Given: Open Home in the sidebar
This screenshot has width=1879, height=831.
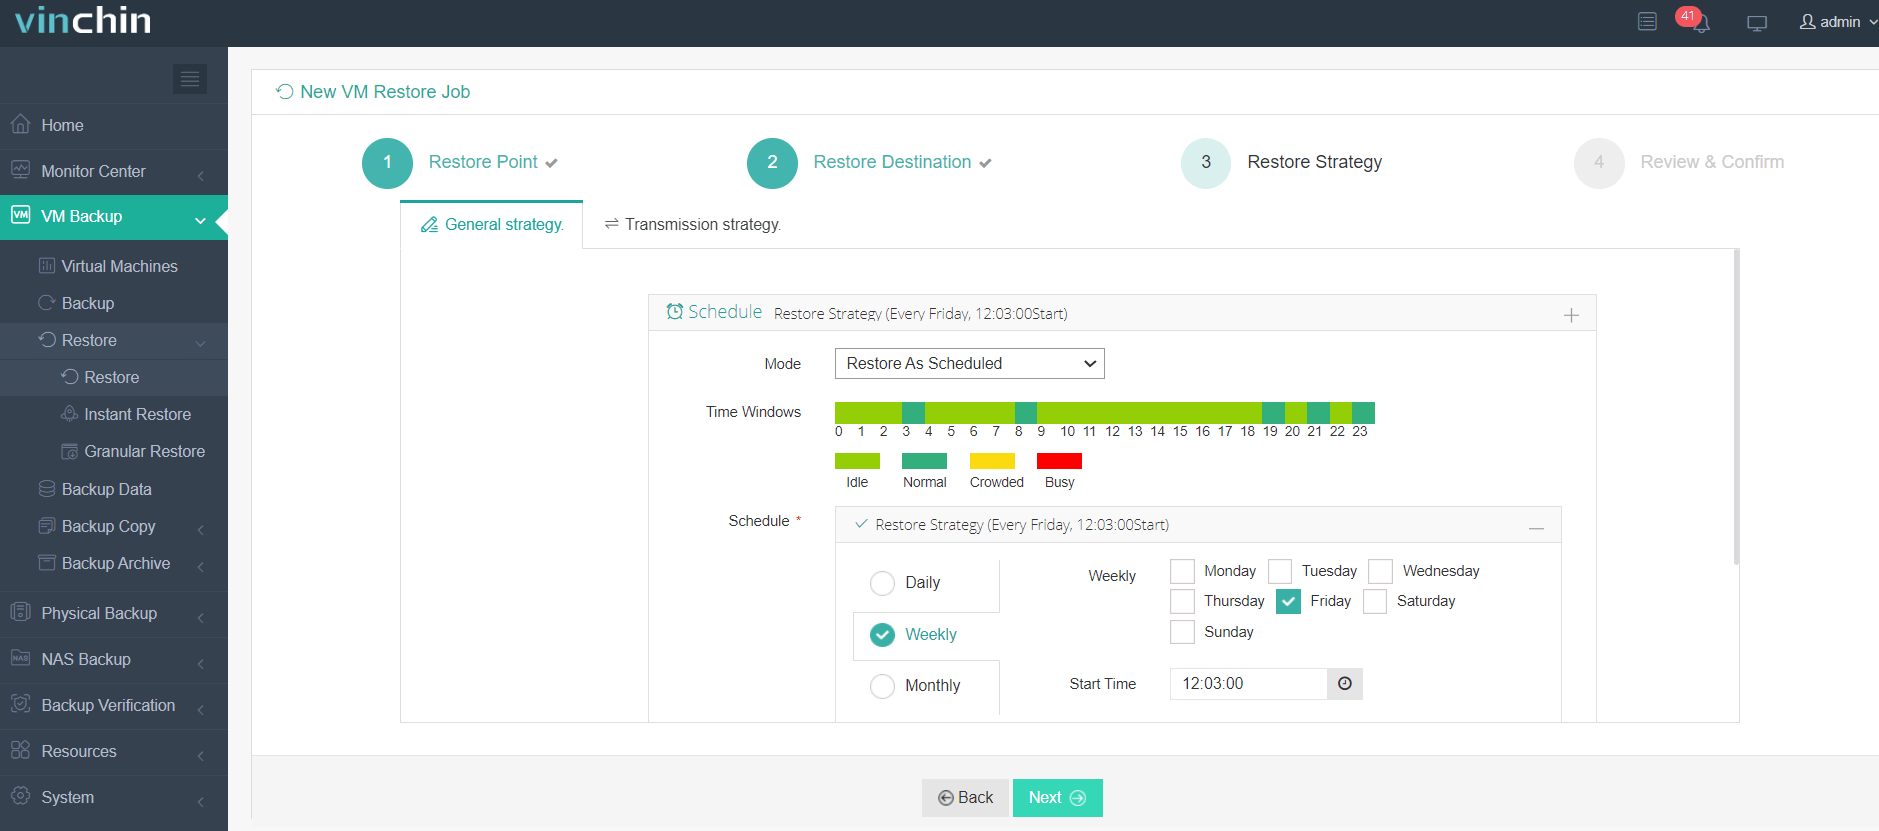Looking at the screenshot, I should coord(114,125).
